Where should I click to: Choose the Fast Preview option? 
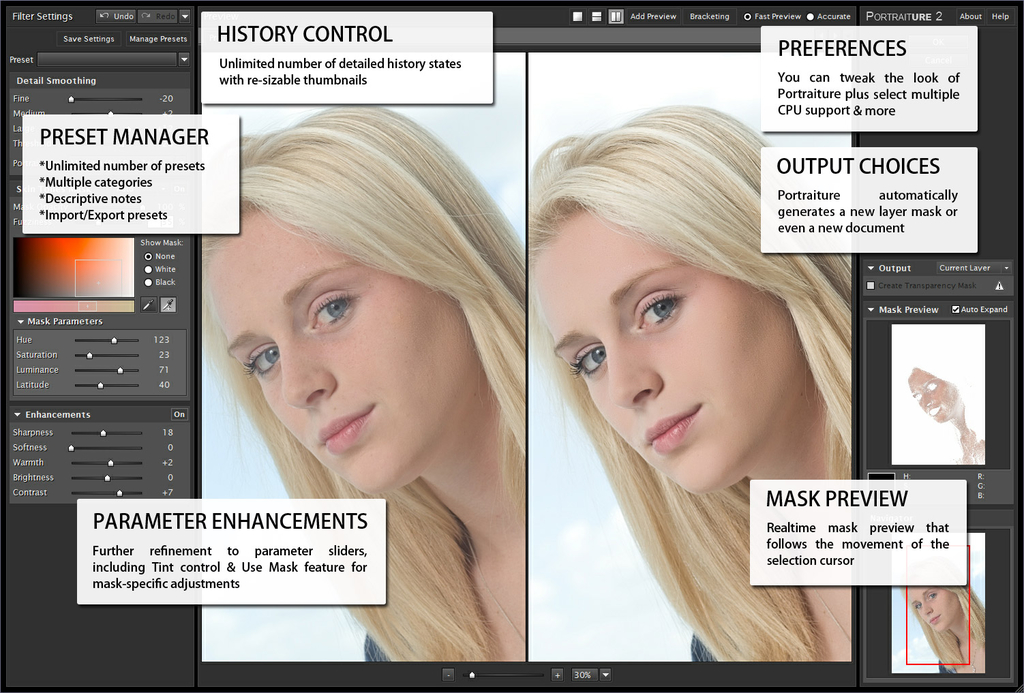pos(748,17)
